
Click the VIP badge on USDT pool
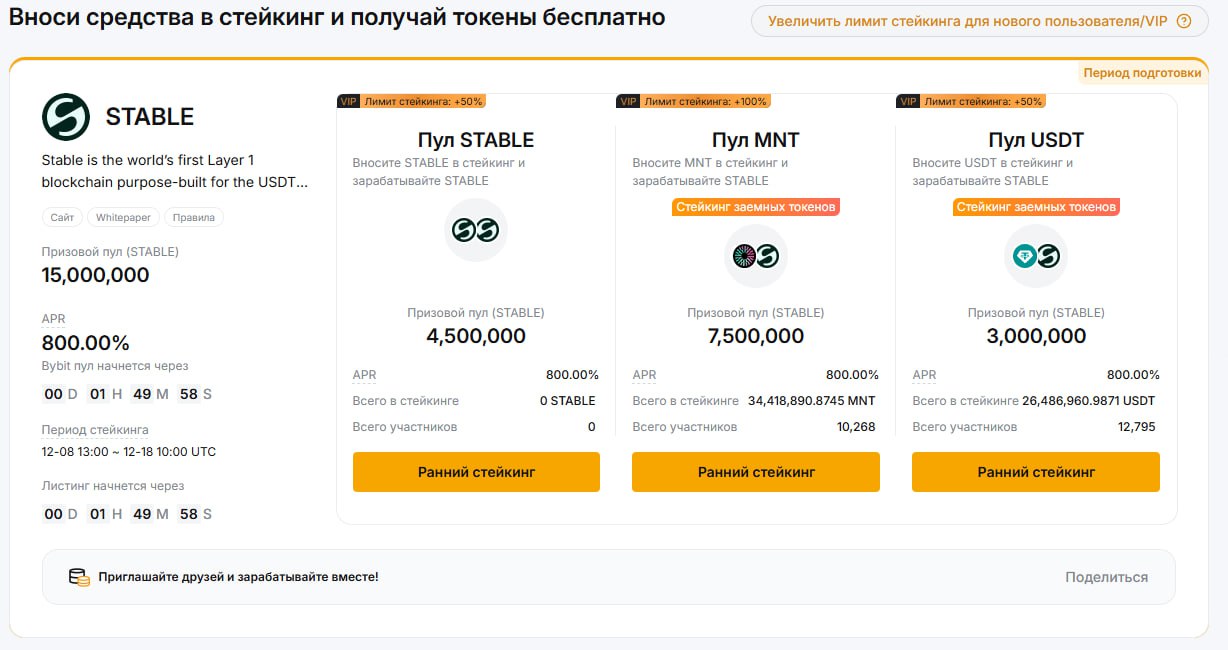tap(908, 101)
